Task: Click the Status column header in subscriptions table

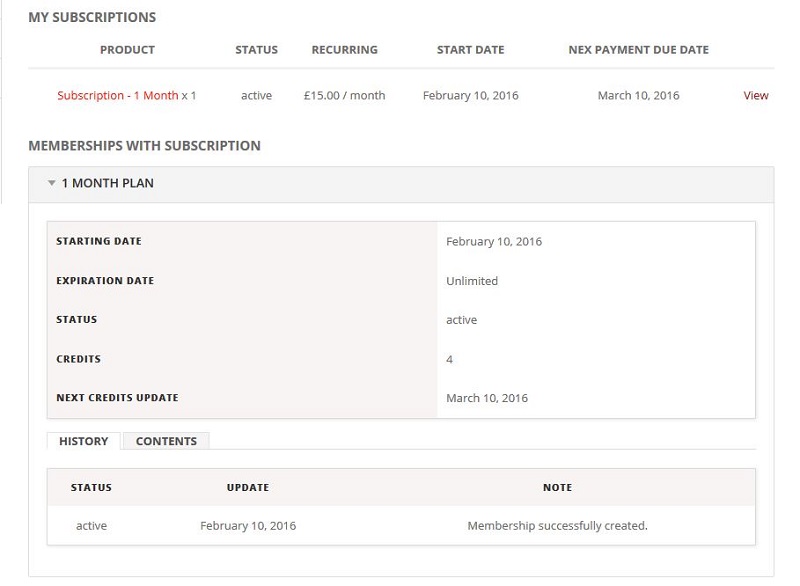Action: [257, 50]
